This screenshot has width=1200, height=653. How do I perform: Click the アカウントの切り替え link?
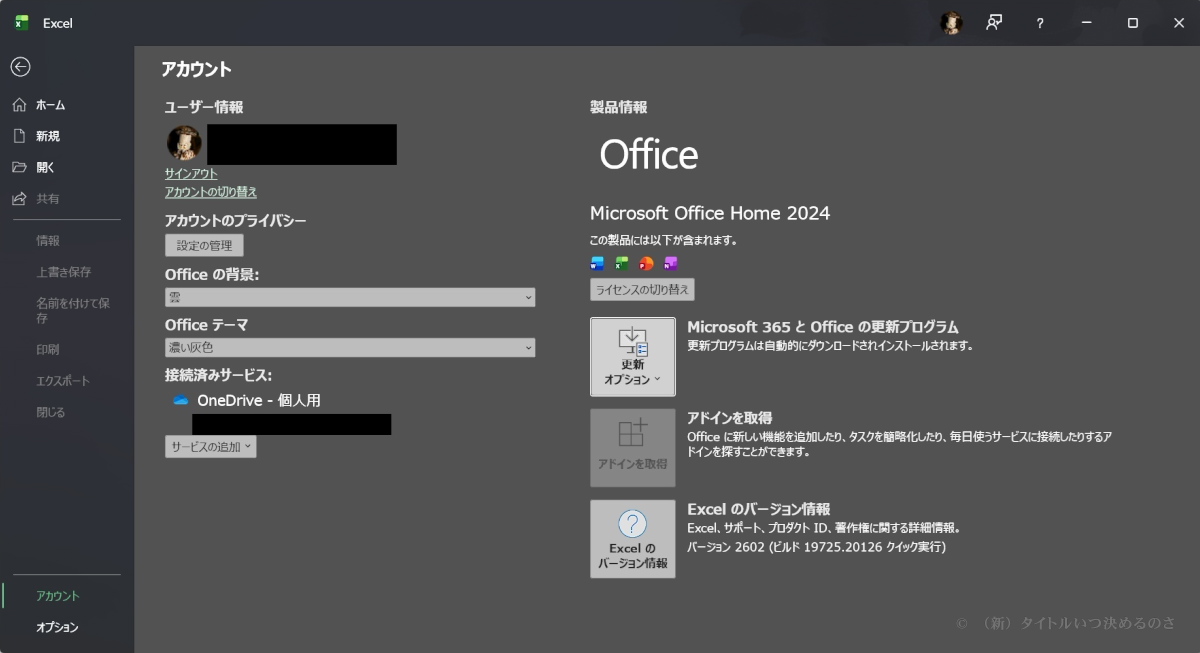click(211, 192)
